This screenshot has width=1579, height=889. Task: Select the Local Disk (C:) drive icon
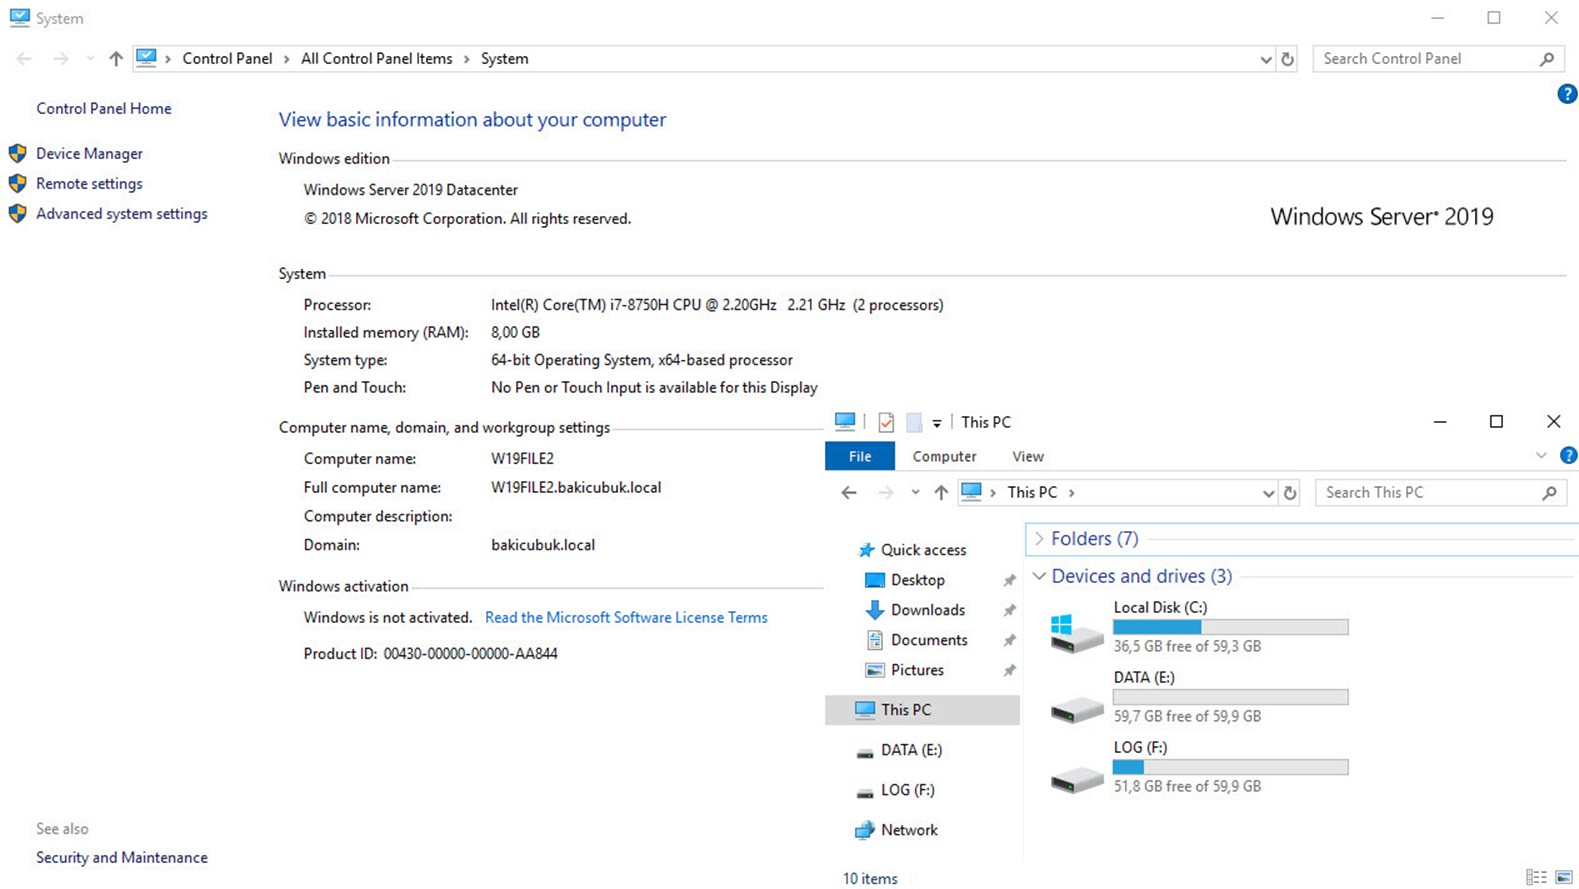[x=1077, y=634]
